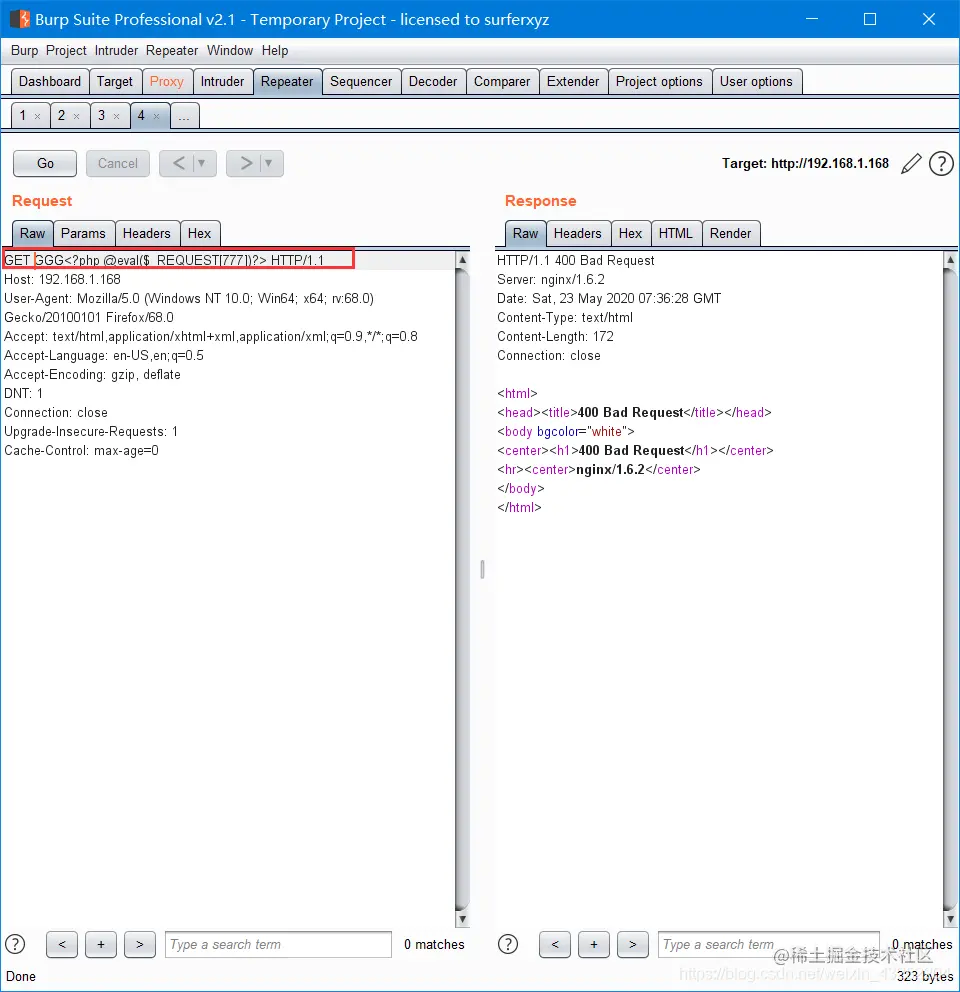
Task: Add new Repeater tab with ellipsis
Action: point(184,116)
